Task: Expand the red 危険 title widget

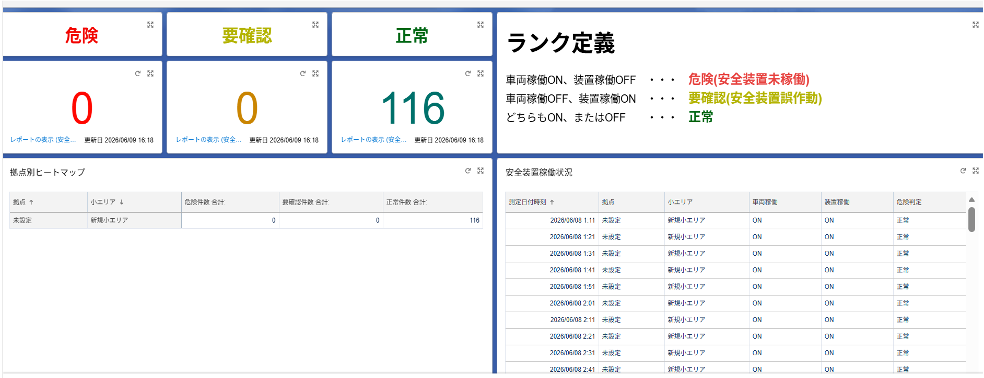Action: [150, 24]
